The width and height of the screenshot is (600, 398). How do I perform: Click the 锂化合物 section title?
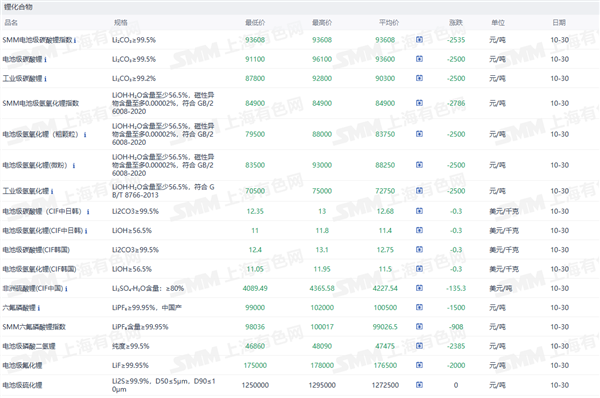[x=18, y=7]
